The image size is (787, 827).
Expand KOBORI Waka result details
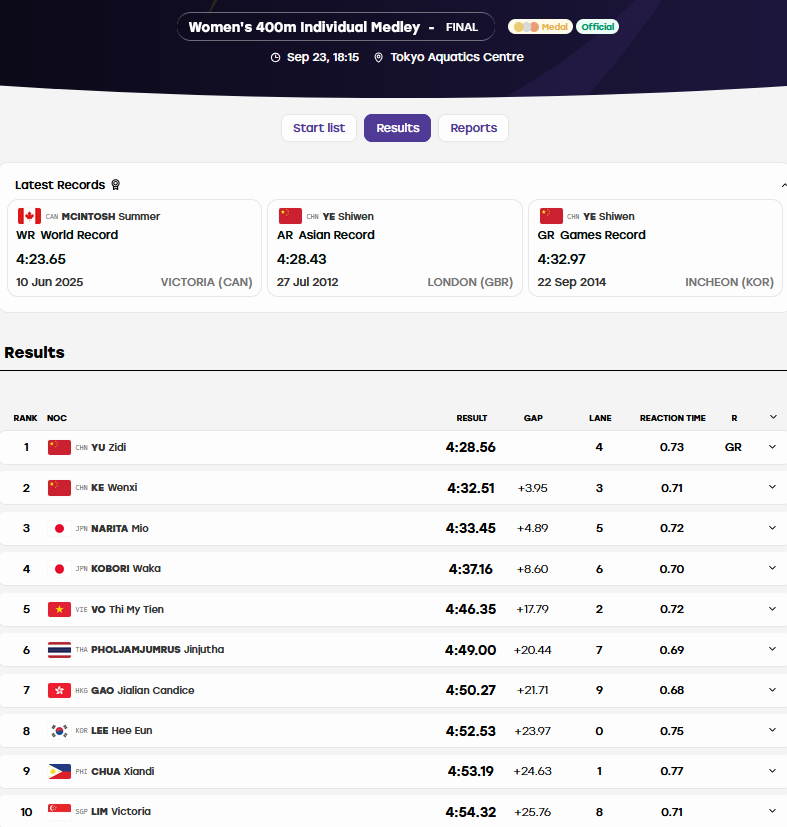772,569
